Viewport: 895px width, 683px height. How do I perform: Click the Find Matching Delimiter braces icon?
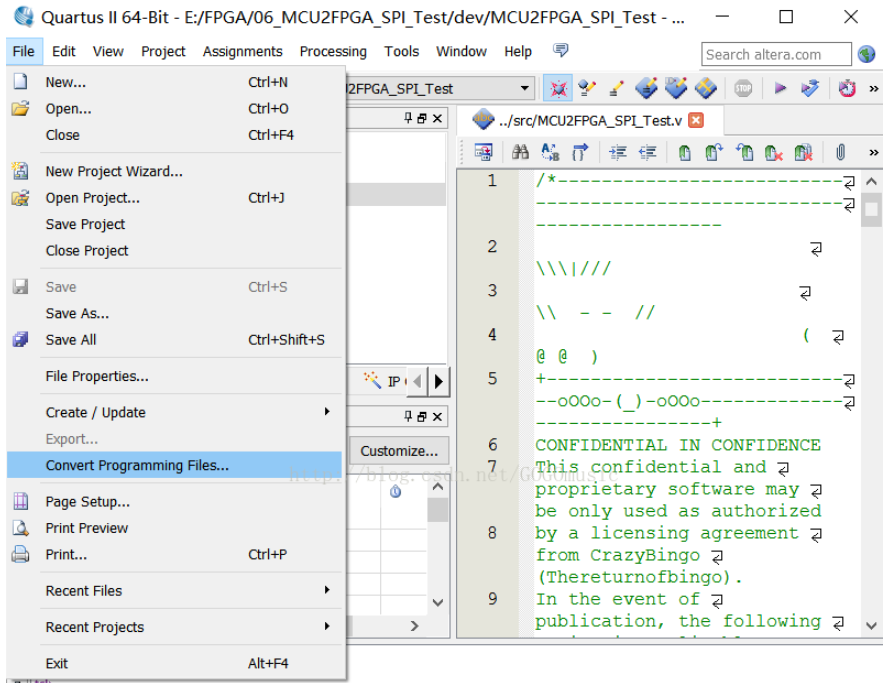[580, 152]
